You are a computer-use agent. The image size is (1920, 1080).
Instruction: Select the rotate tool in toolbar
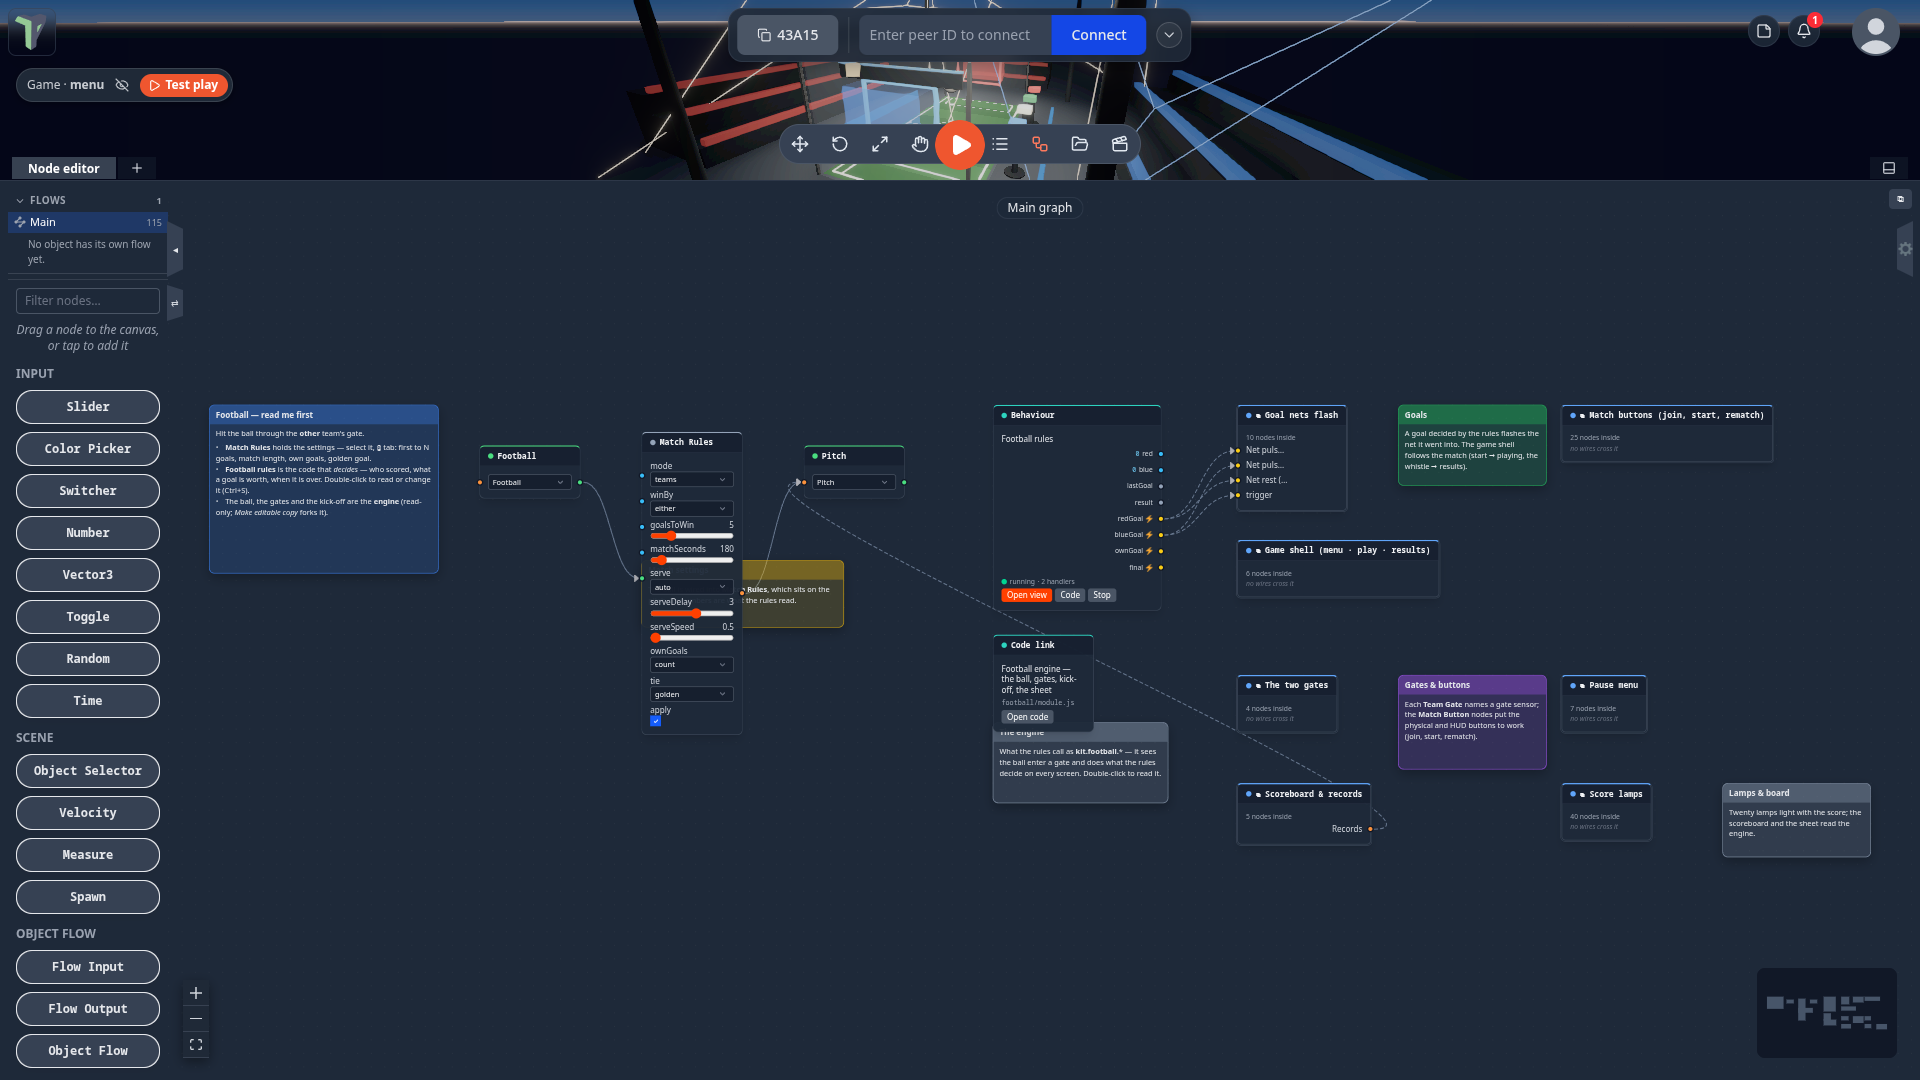[x=840, y=144]
